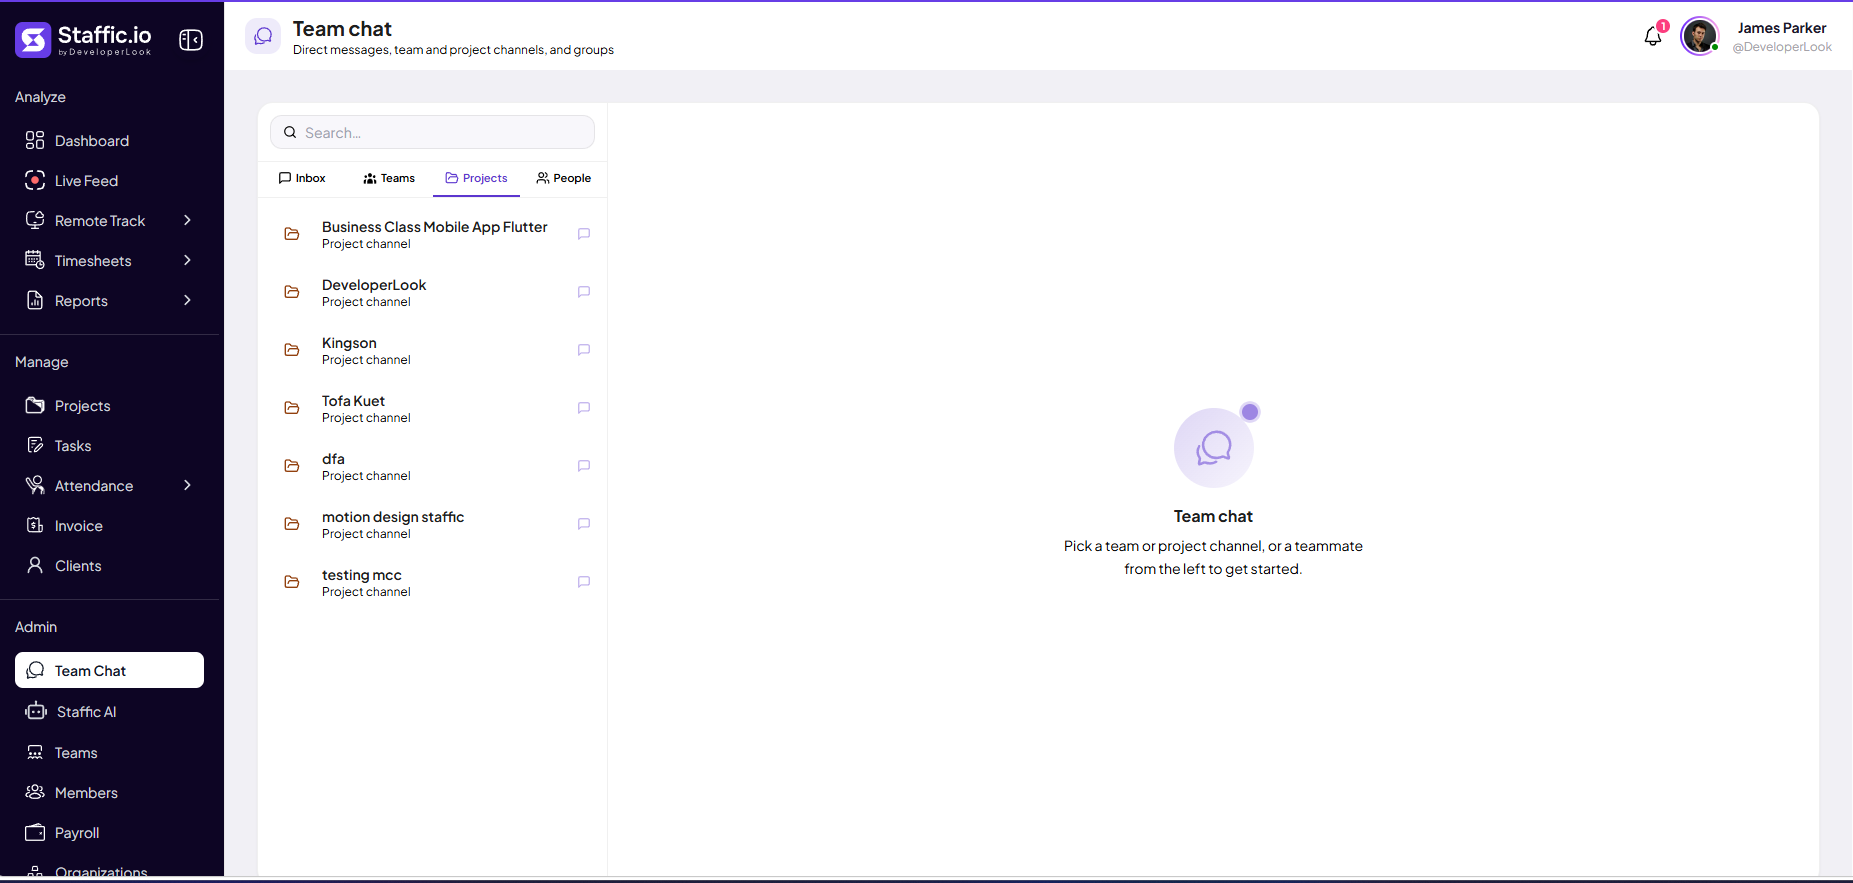Viewport: 1853px width, 883px height.
Task: Open Invoice page
Action: pyautogui.click(x=109, y=526)
